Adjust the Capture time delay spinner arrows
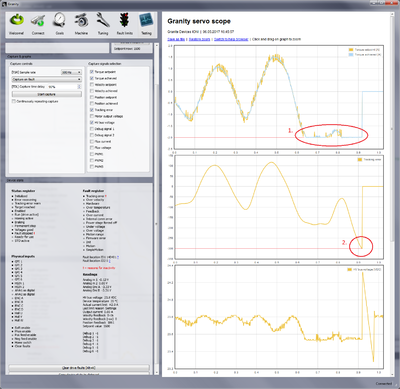Image resolution: width=400 pixels, height=389 pixels. coord(79,87)
